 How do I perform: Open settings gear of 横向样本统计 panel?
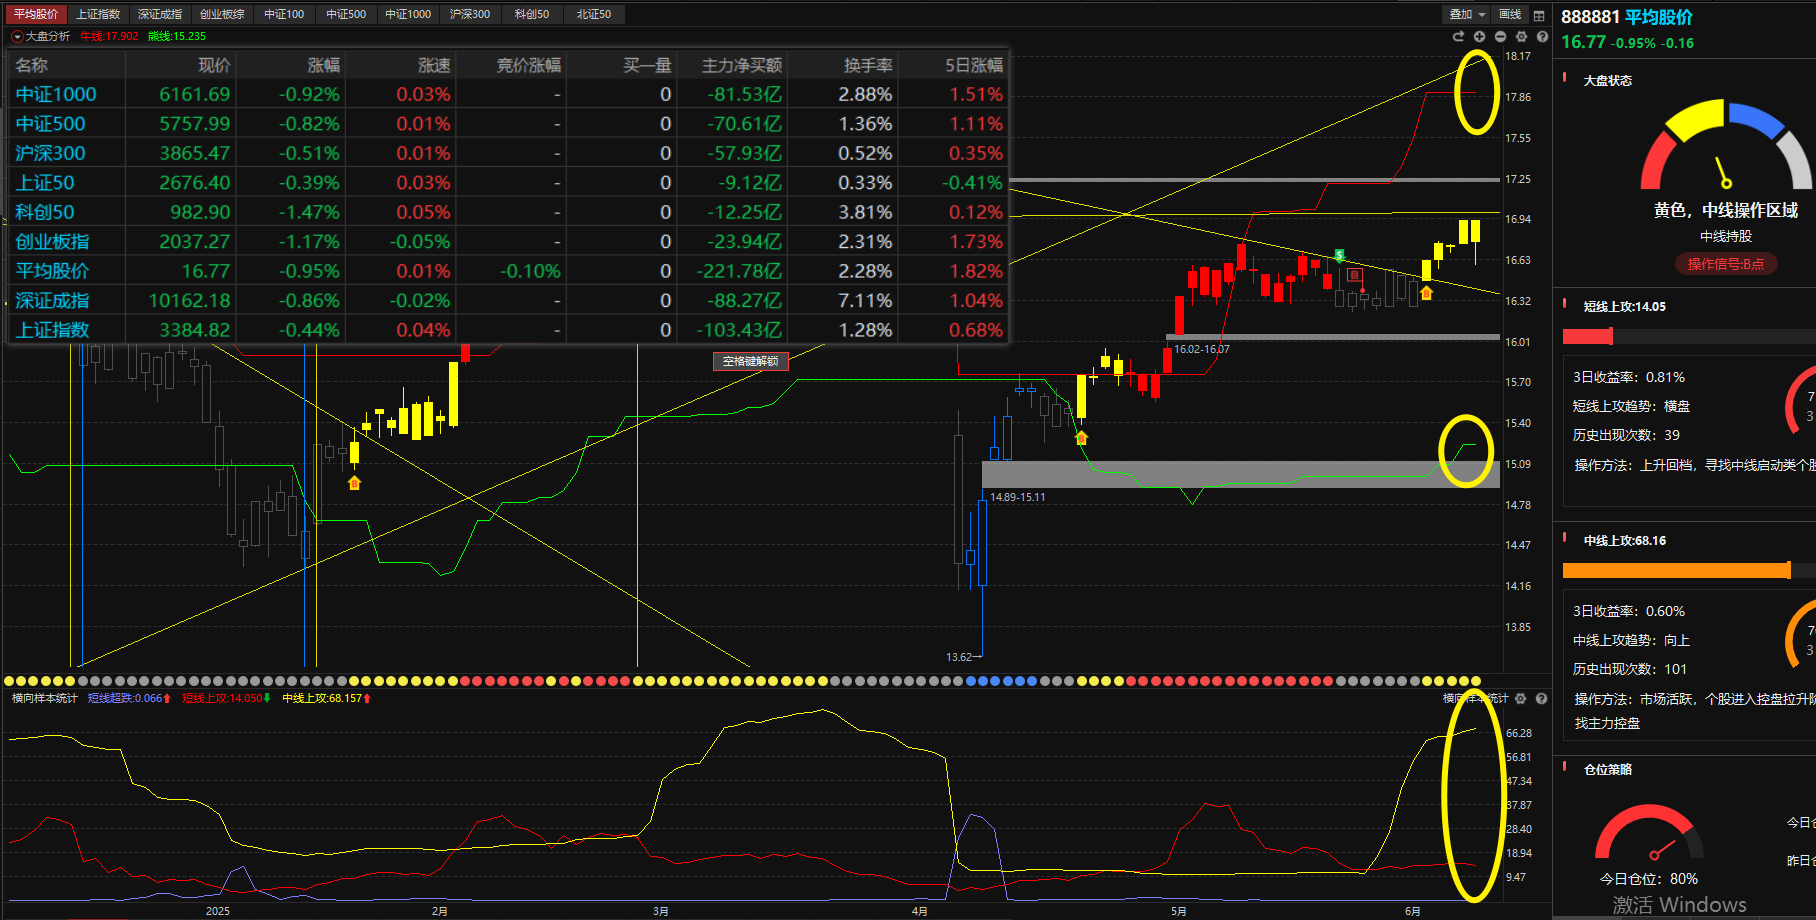coord(1521,699)
